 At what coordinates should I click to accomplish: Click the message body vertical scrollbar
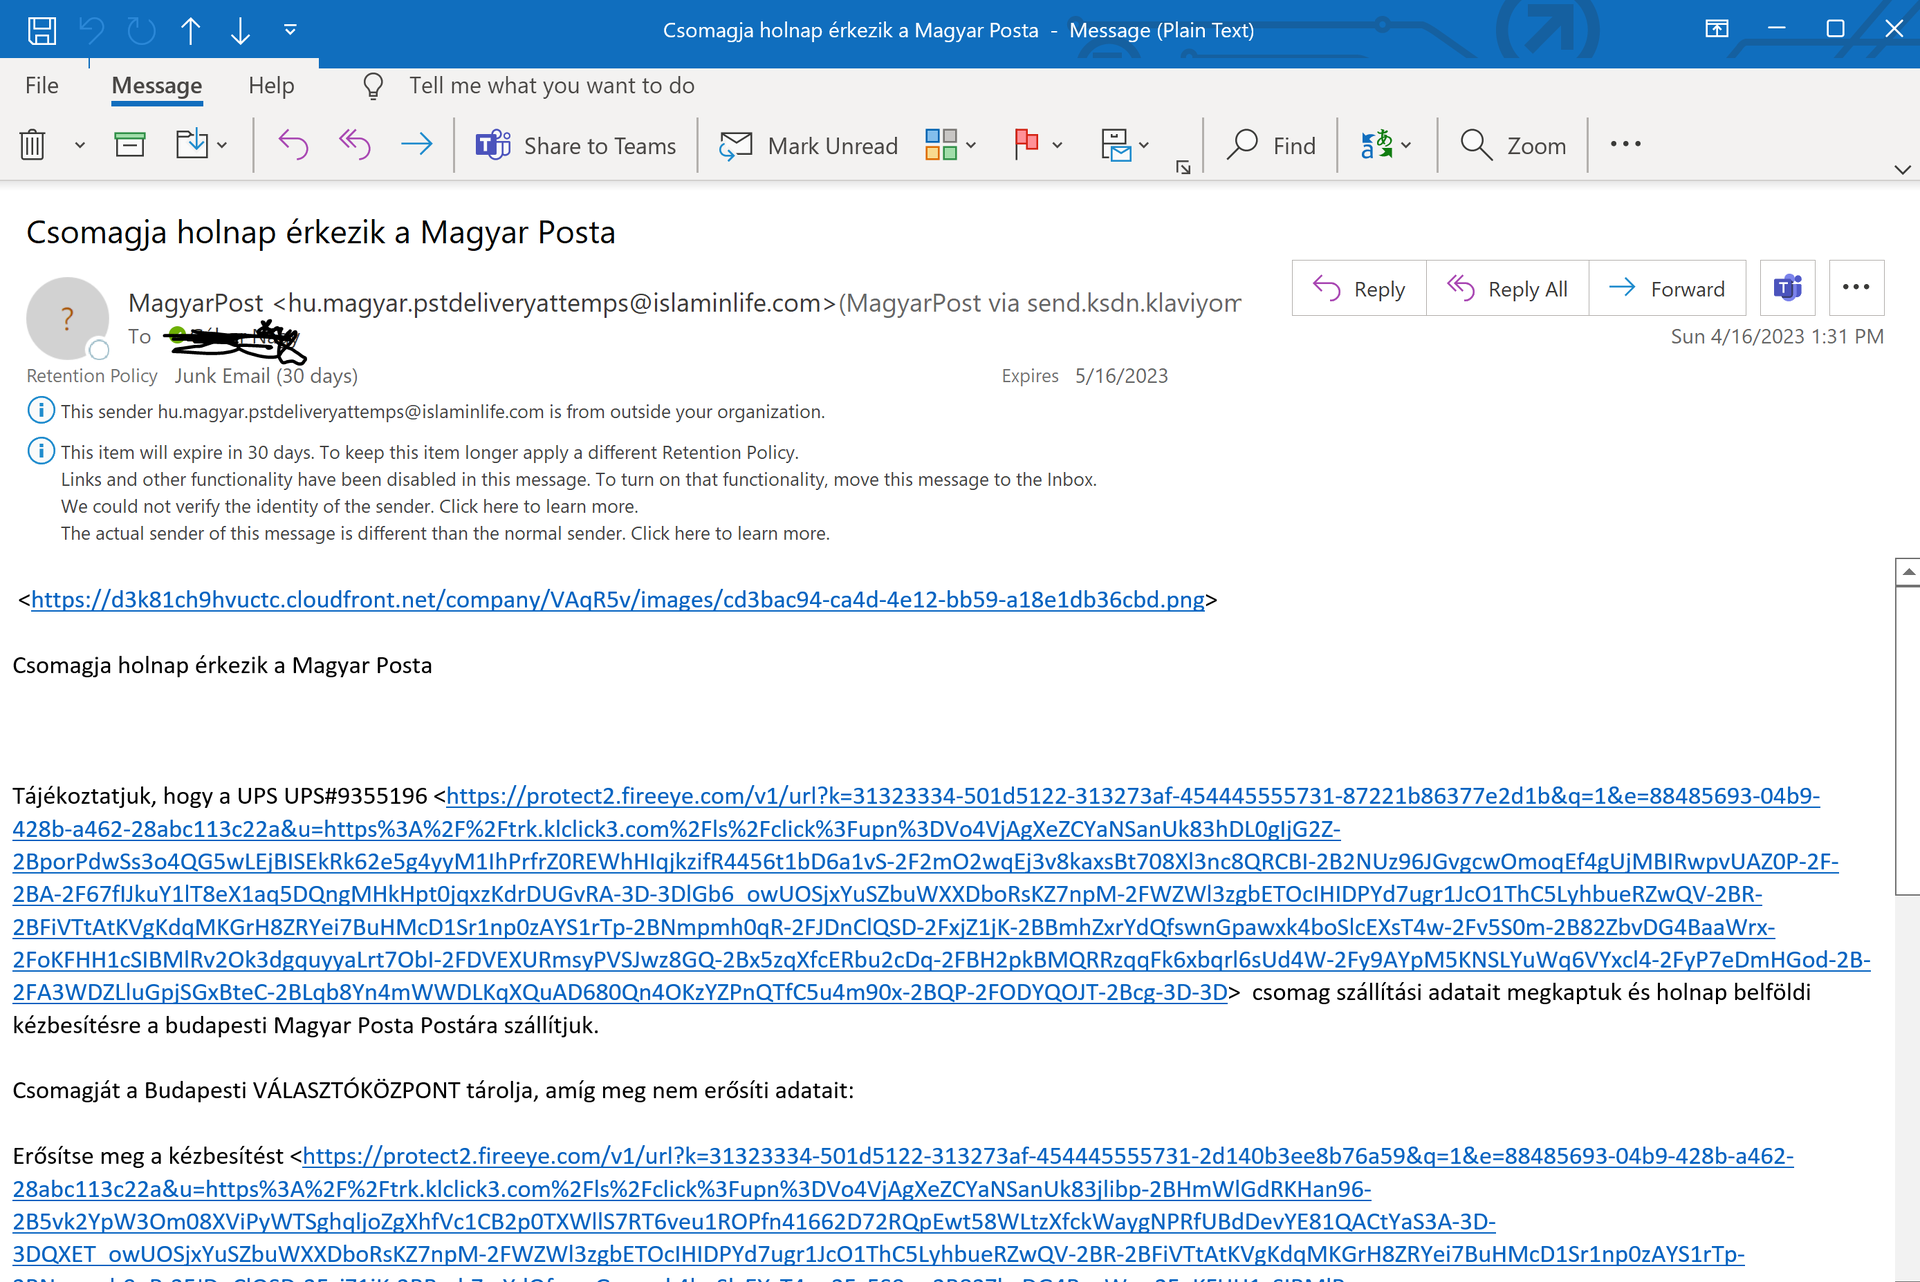coord(1907,740)
